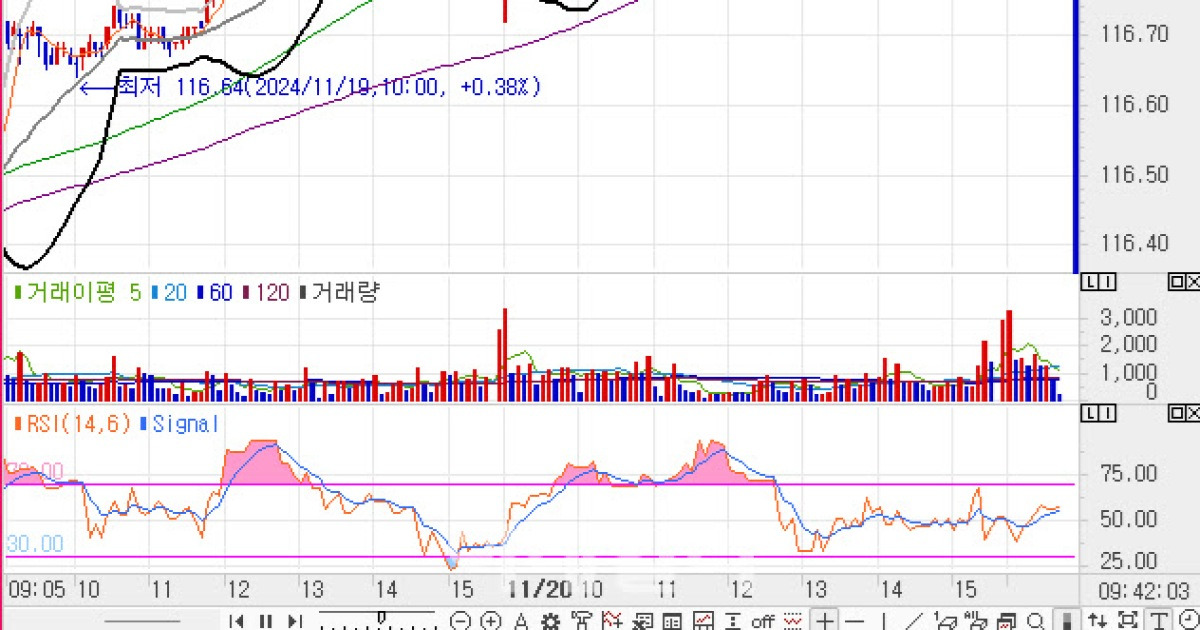This screenshot has height=630, width=1200.
Task: Open the chart tools hammer icon
Action: [580, 620]
